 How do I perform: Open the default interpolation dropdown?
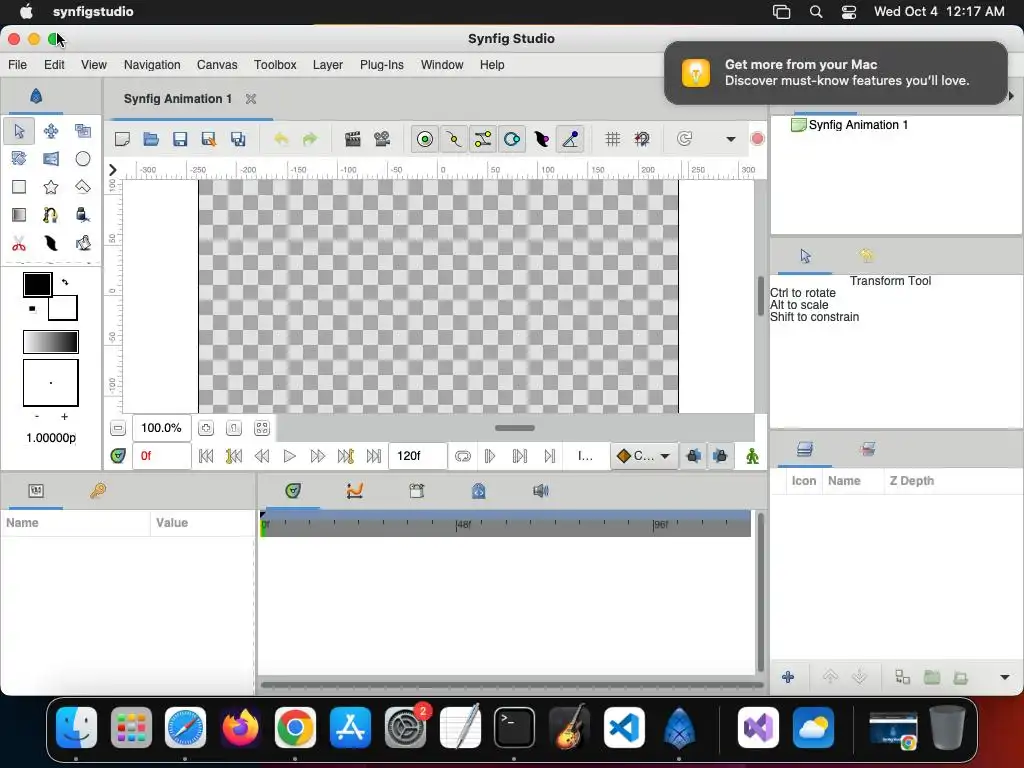click(x=643, y=456)
